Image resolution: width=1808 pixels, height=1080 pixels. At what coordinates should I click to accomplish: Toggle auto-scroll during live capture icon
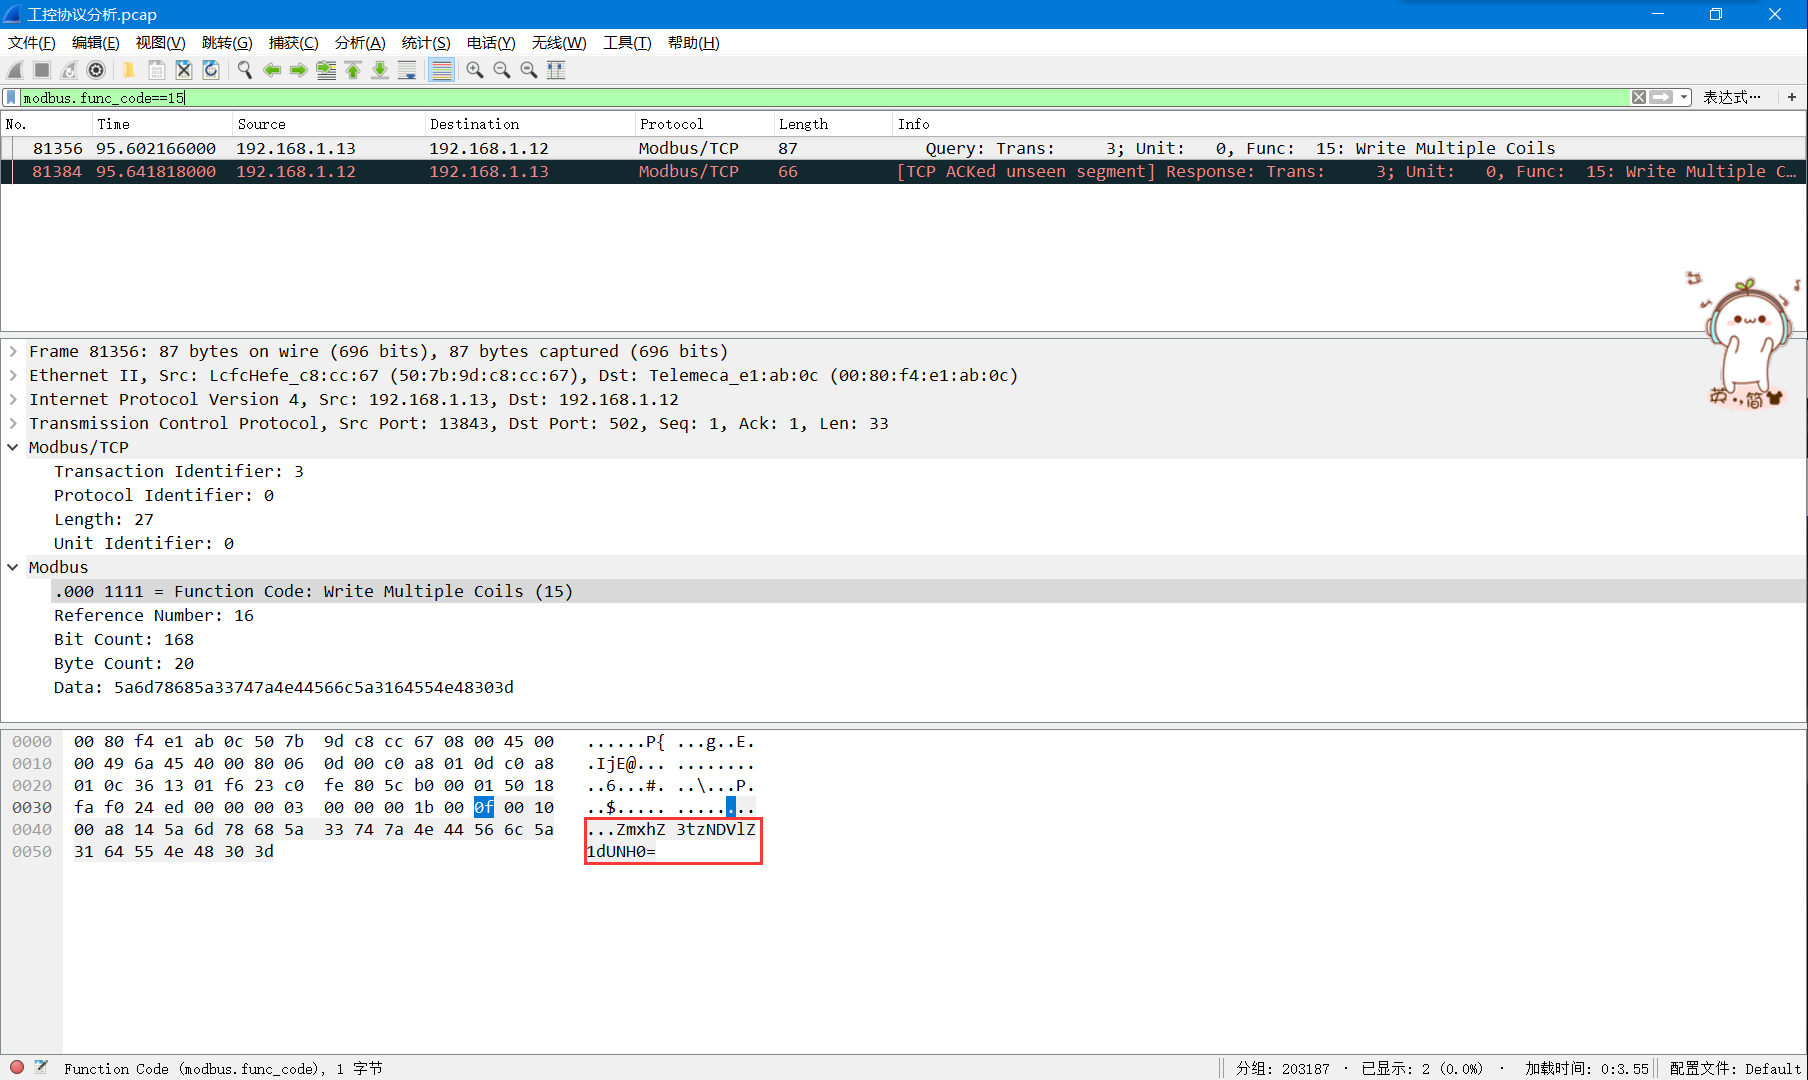(406, 70)
